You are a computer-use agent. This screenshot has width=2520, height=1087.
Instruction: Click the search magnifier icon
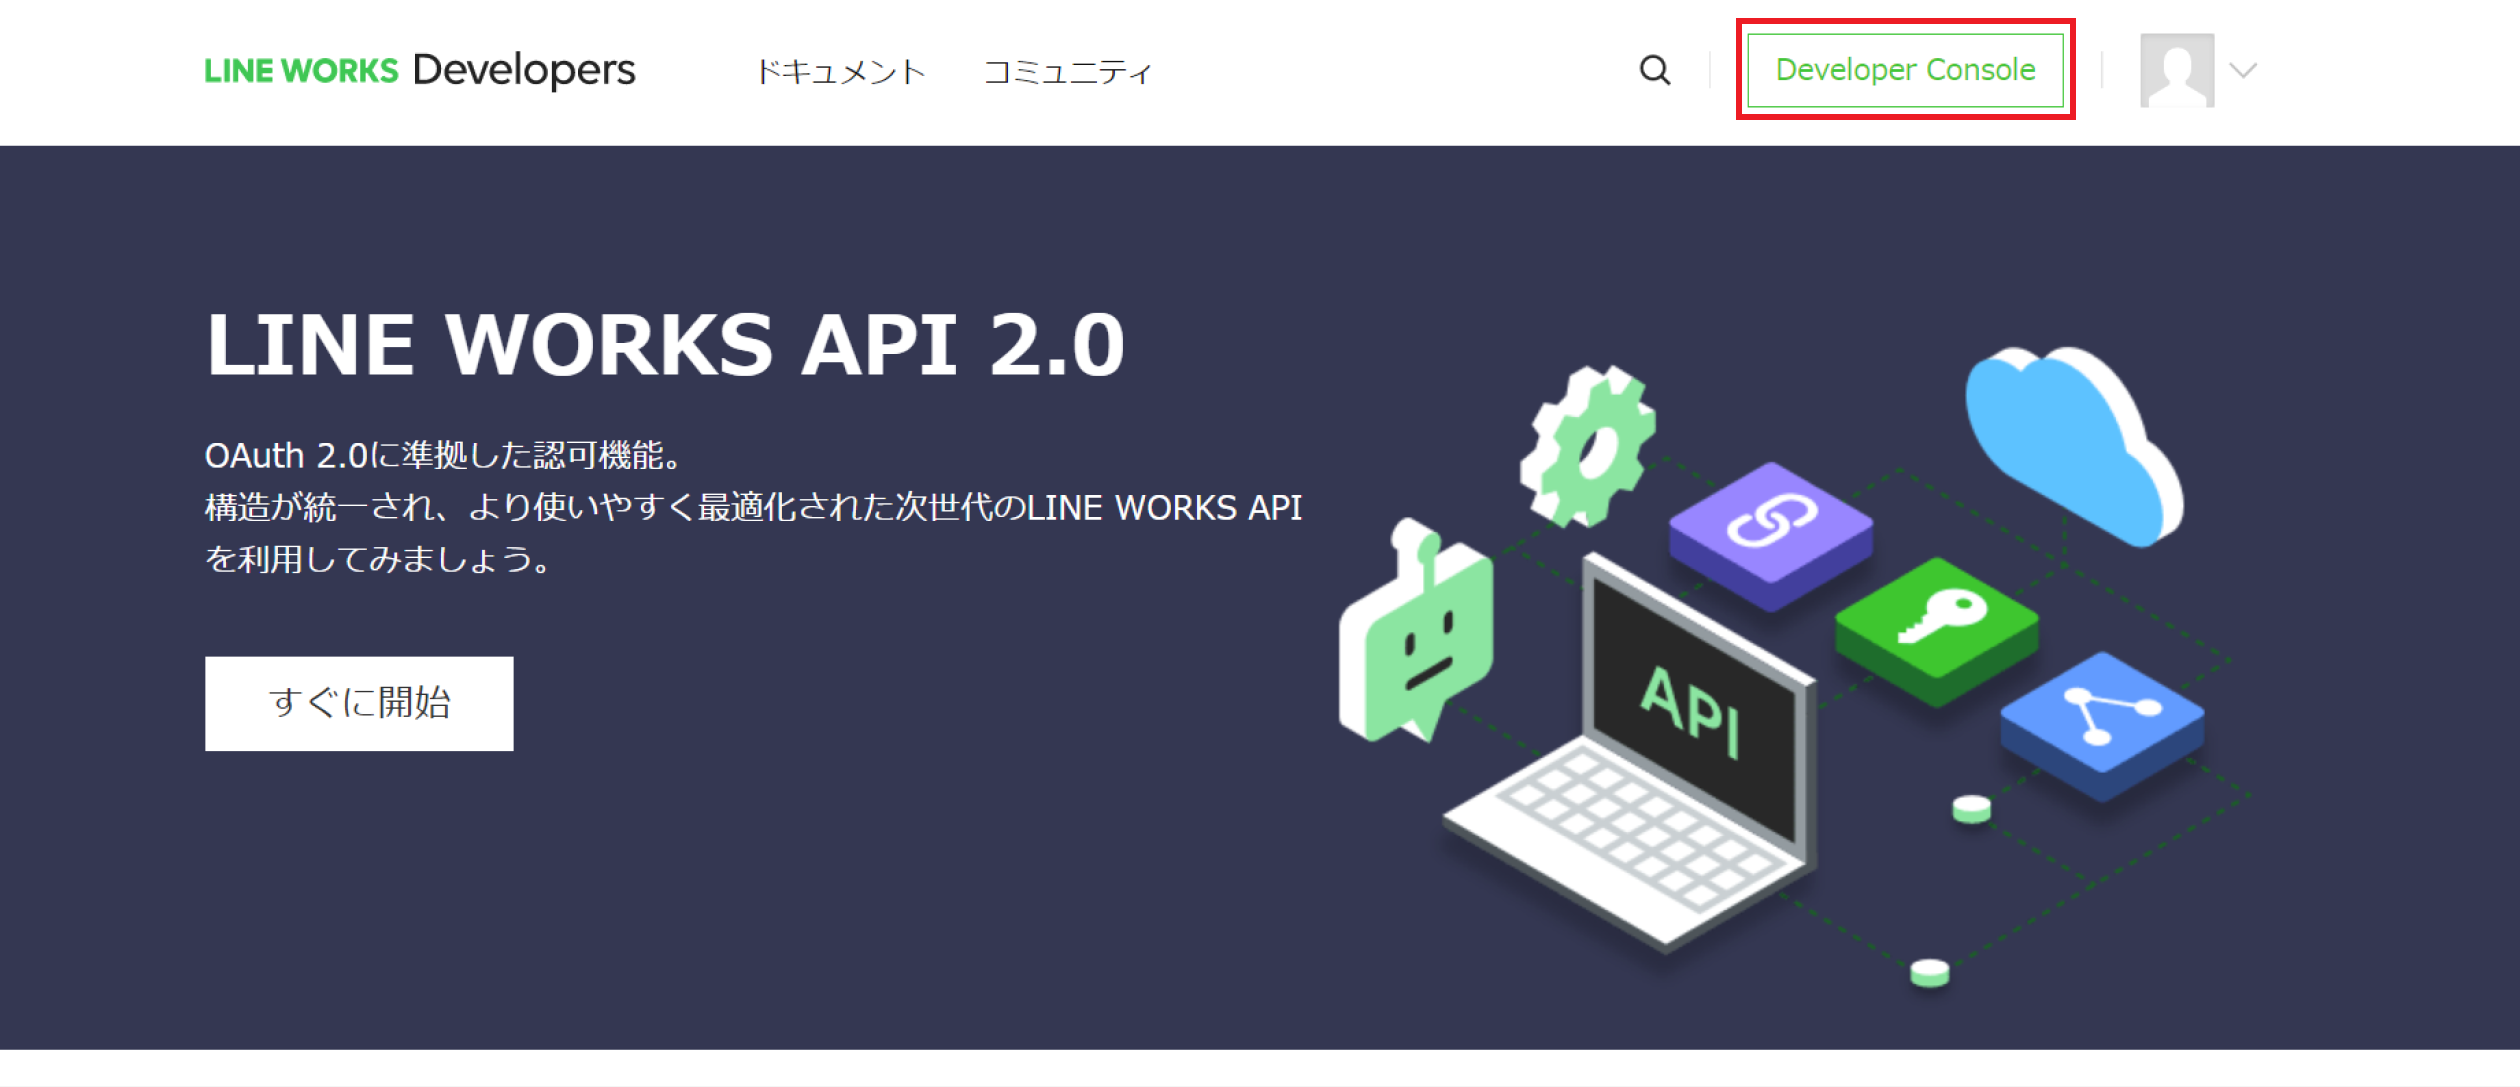click(1655, 70)
